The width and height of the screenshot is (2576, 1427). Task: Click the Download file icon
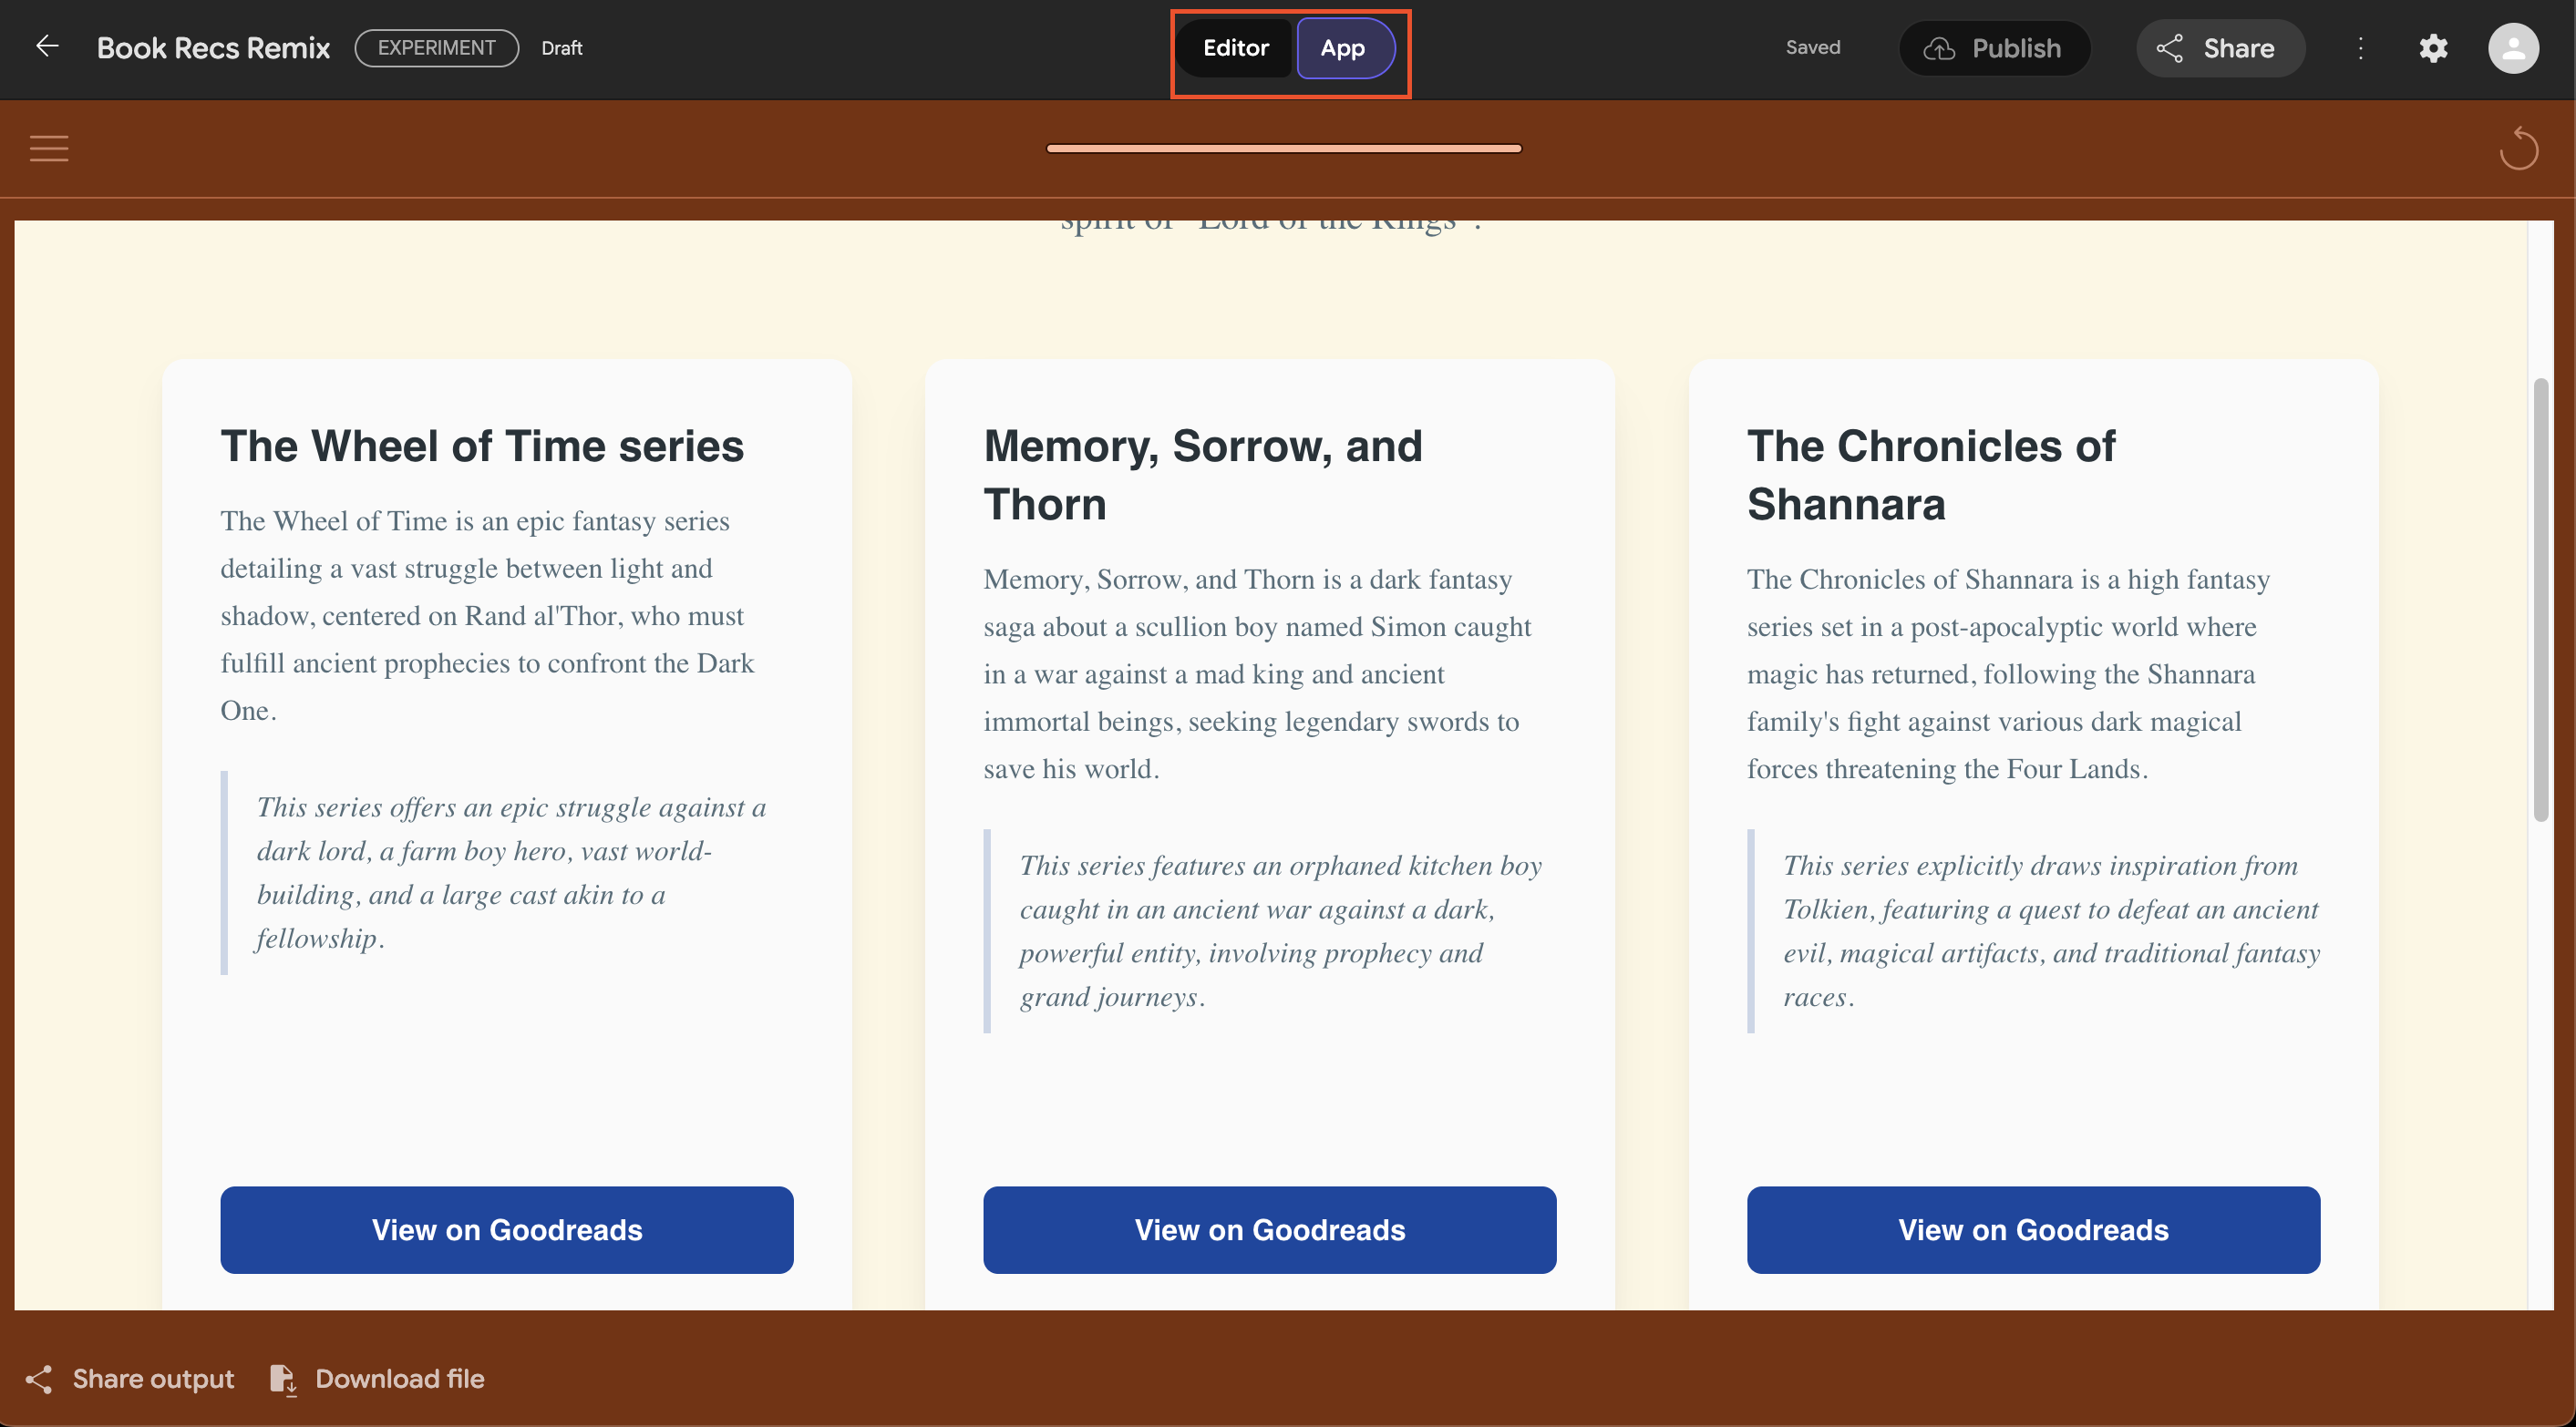283,1379
